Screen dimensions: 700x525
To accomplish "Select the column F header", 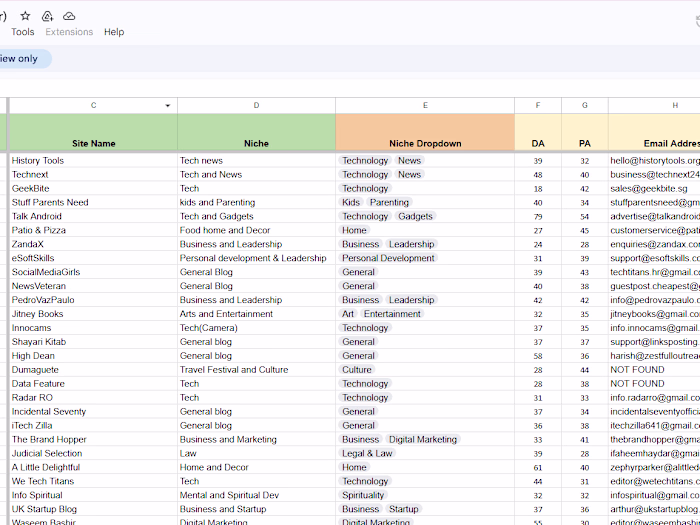I will point(538,105).
